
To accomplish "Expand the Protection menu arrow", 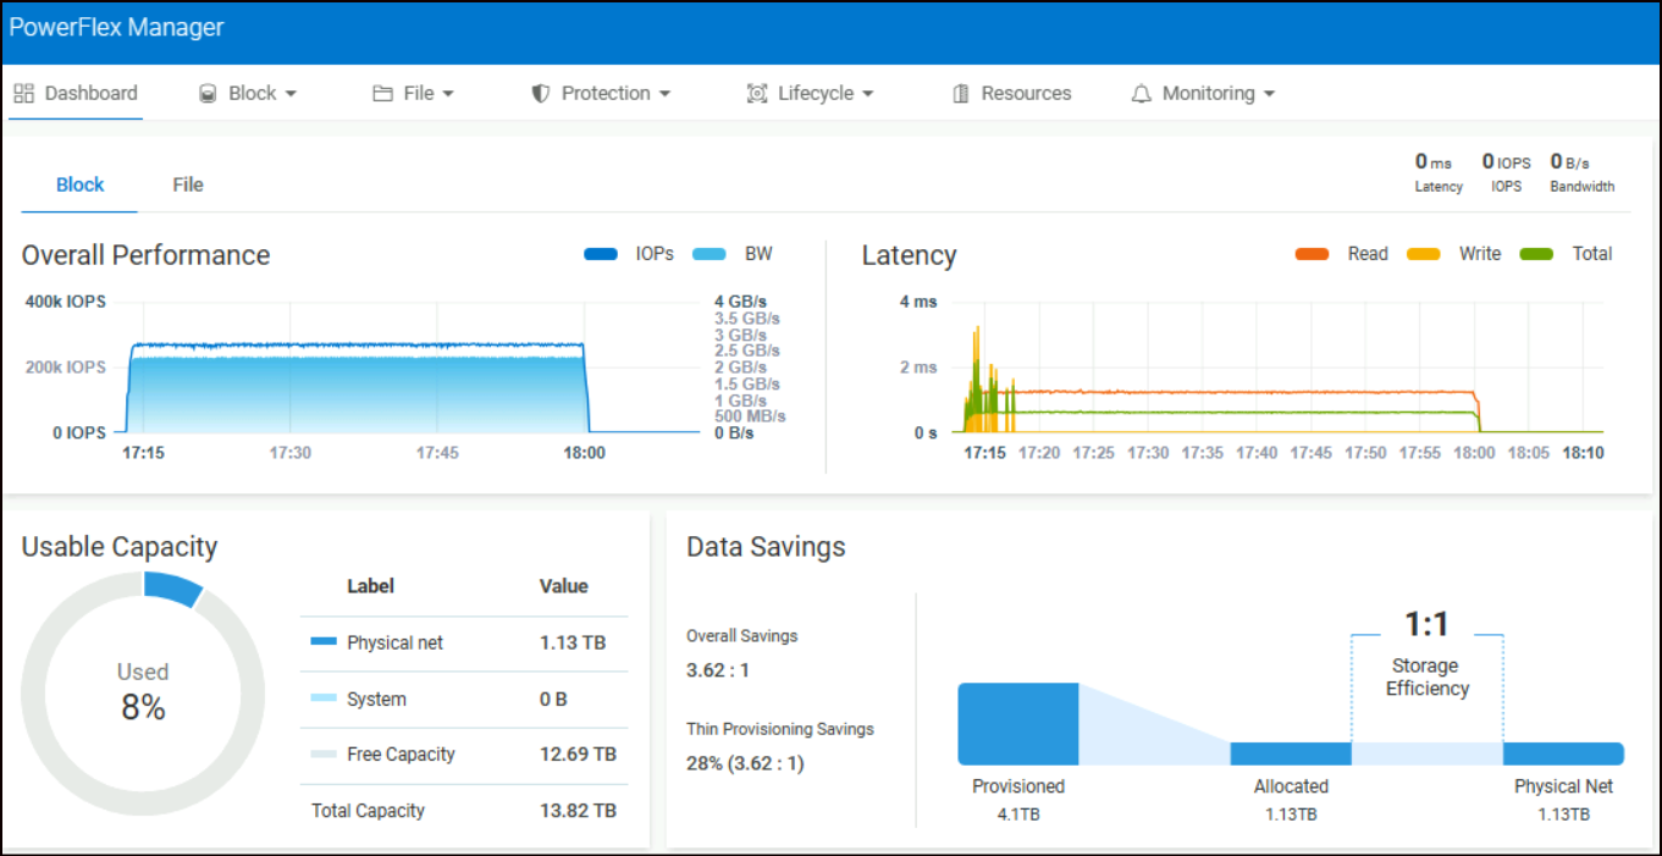I will tap(665, 94).
